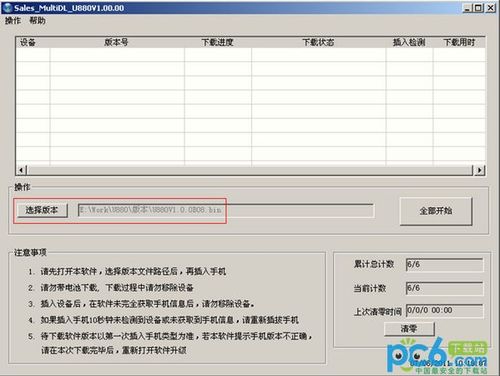Click the 下载进度 column header
This screenshot has width=500, height=376.
[218, 42]
